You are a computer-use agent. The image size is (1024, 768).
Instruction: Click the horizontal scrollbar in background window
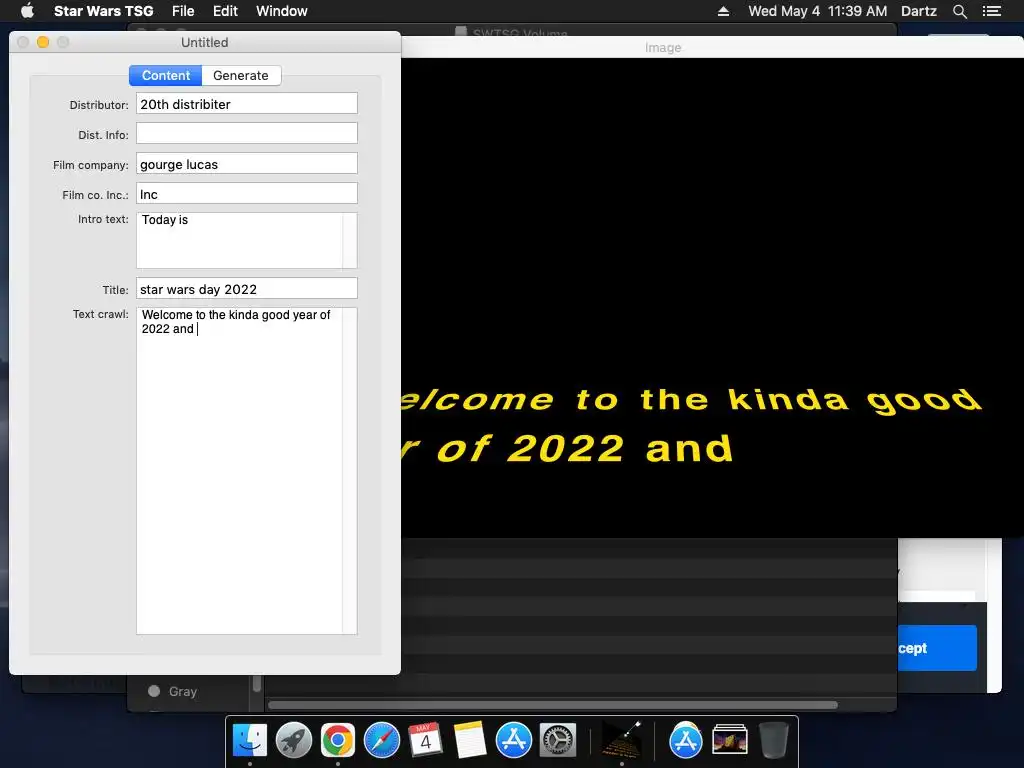[552, 705]
